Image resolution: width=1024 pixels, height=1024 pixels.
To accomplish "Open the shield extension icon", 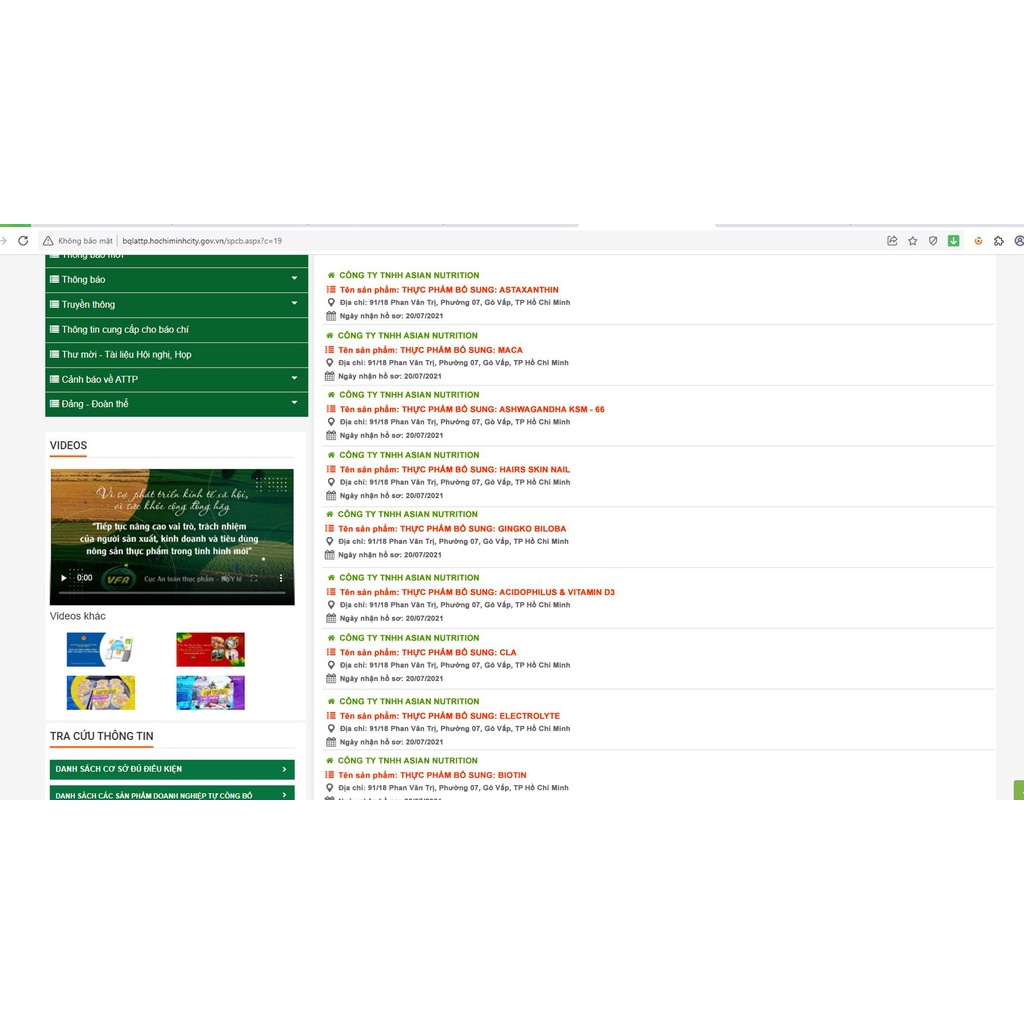I will point(933,241).
